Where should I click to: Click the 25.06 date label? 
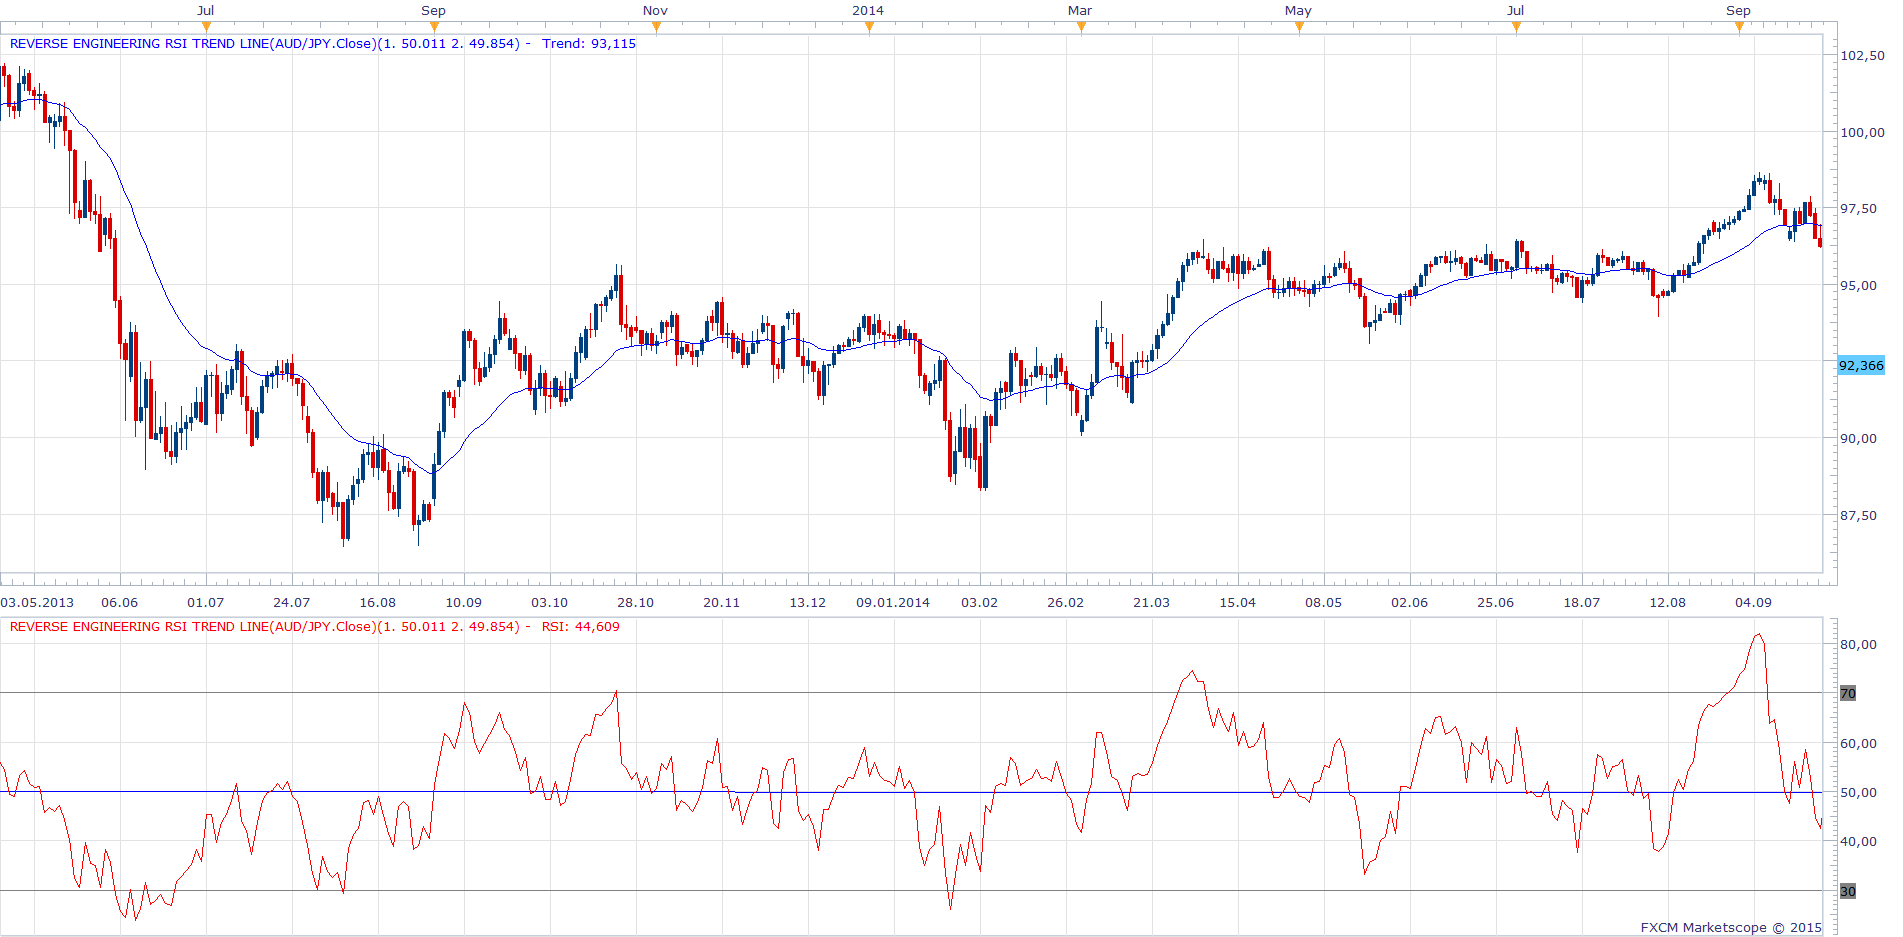pos(1496,602)
